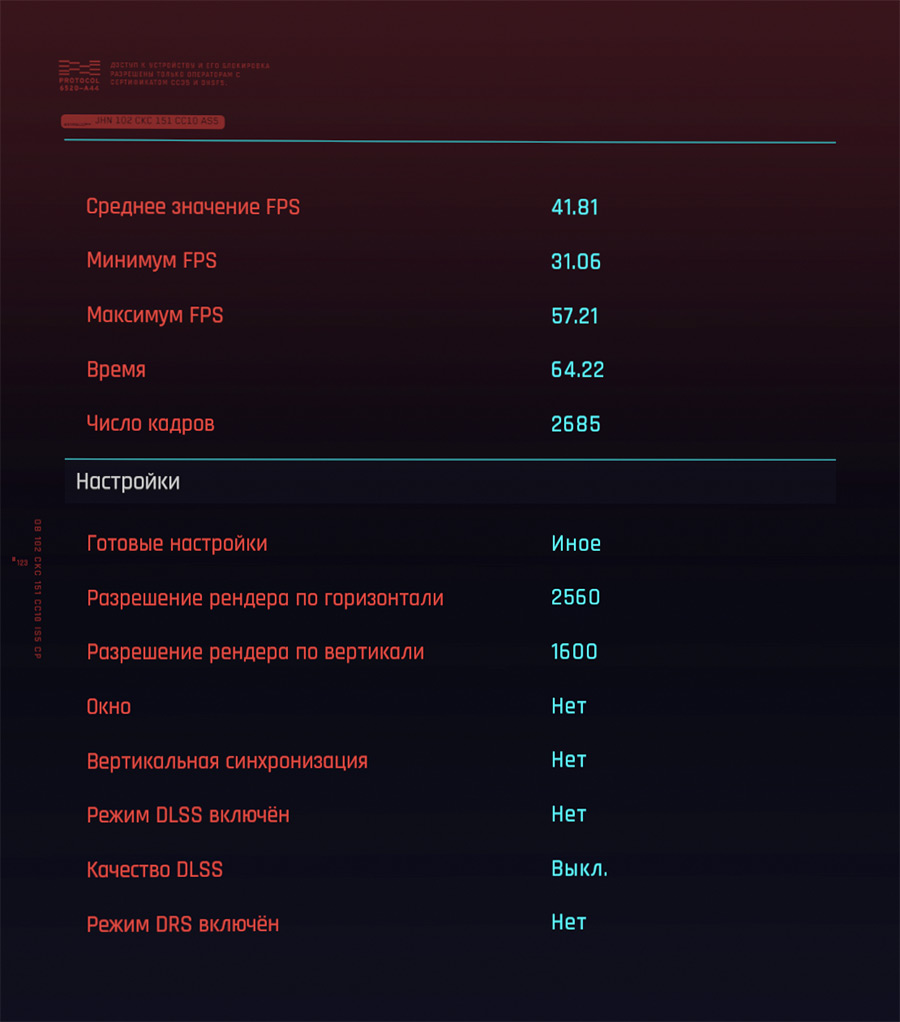This screenshot has height=1022, width=900.
Task: Toggle Вертикальная синхронизация value Нет
Action: [569, 760]
